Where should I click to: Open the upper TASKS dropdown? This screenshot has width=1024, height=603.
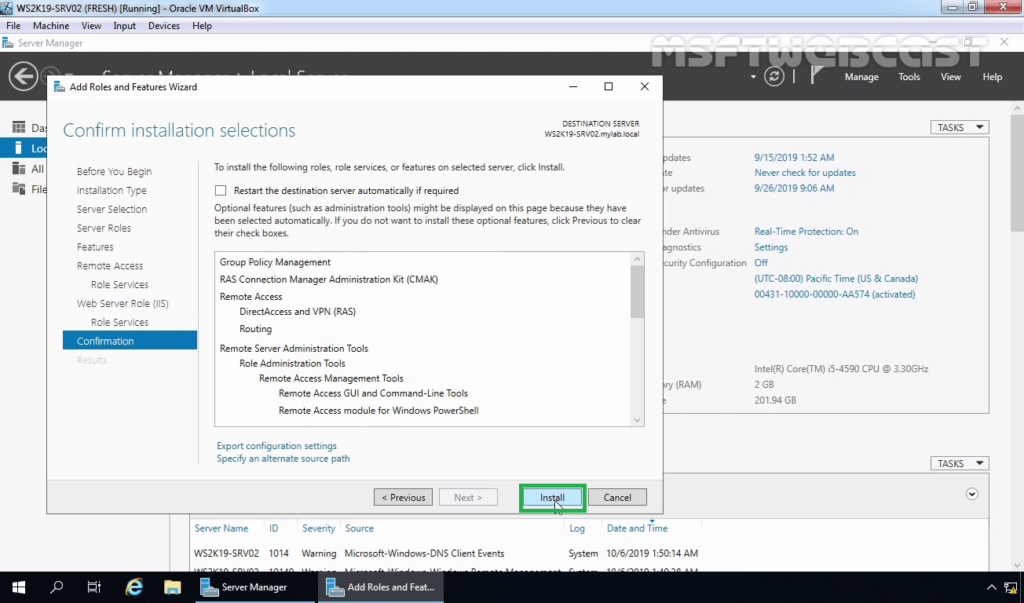point(959,127)
